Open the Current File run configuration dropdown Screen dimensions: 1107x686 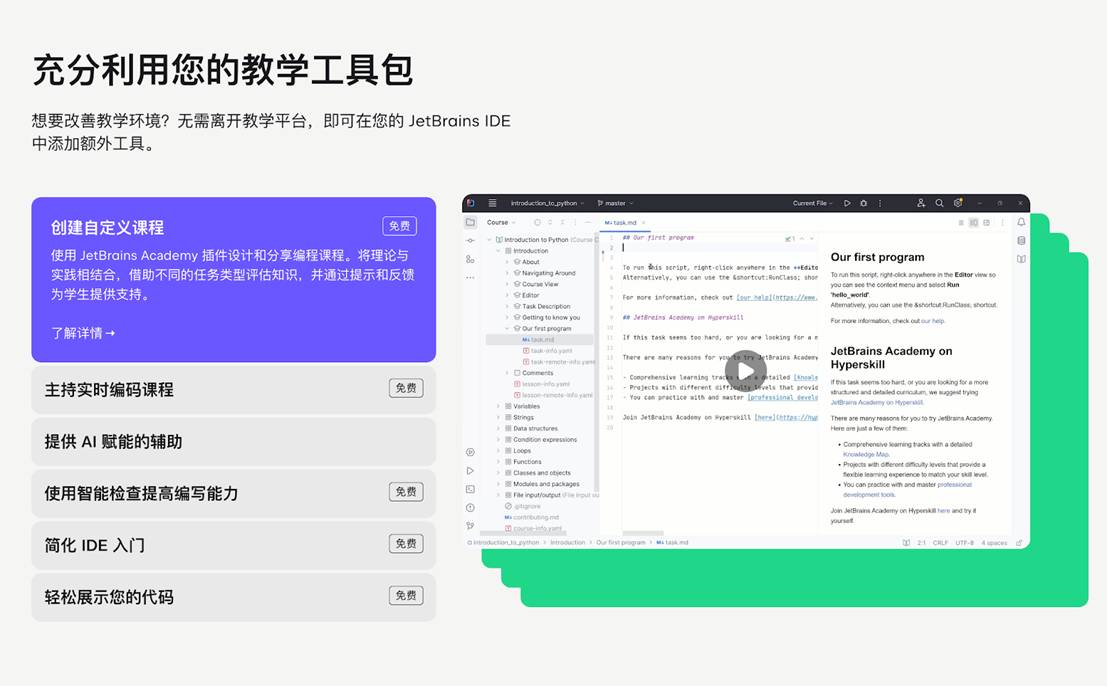pos(813,203)
